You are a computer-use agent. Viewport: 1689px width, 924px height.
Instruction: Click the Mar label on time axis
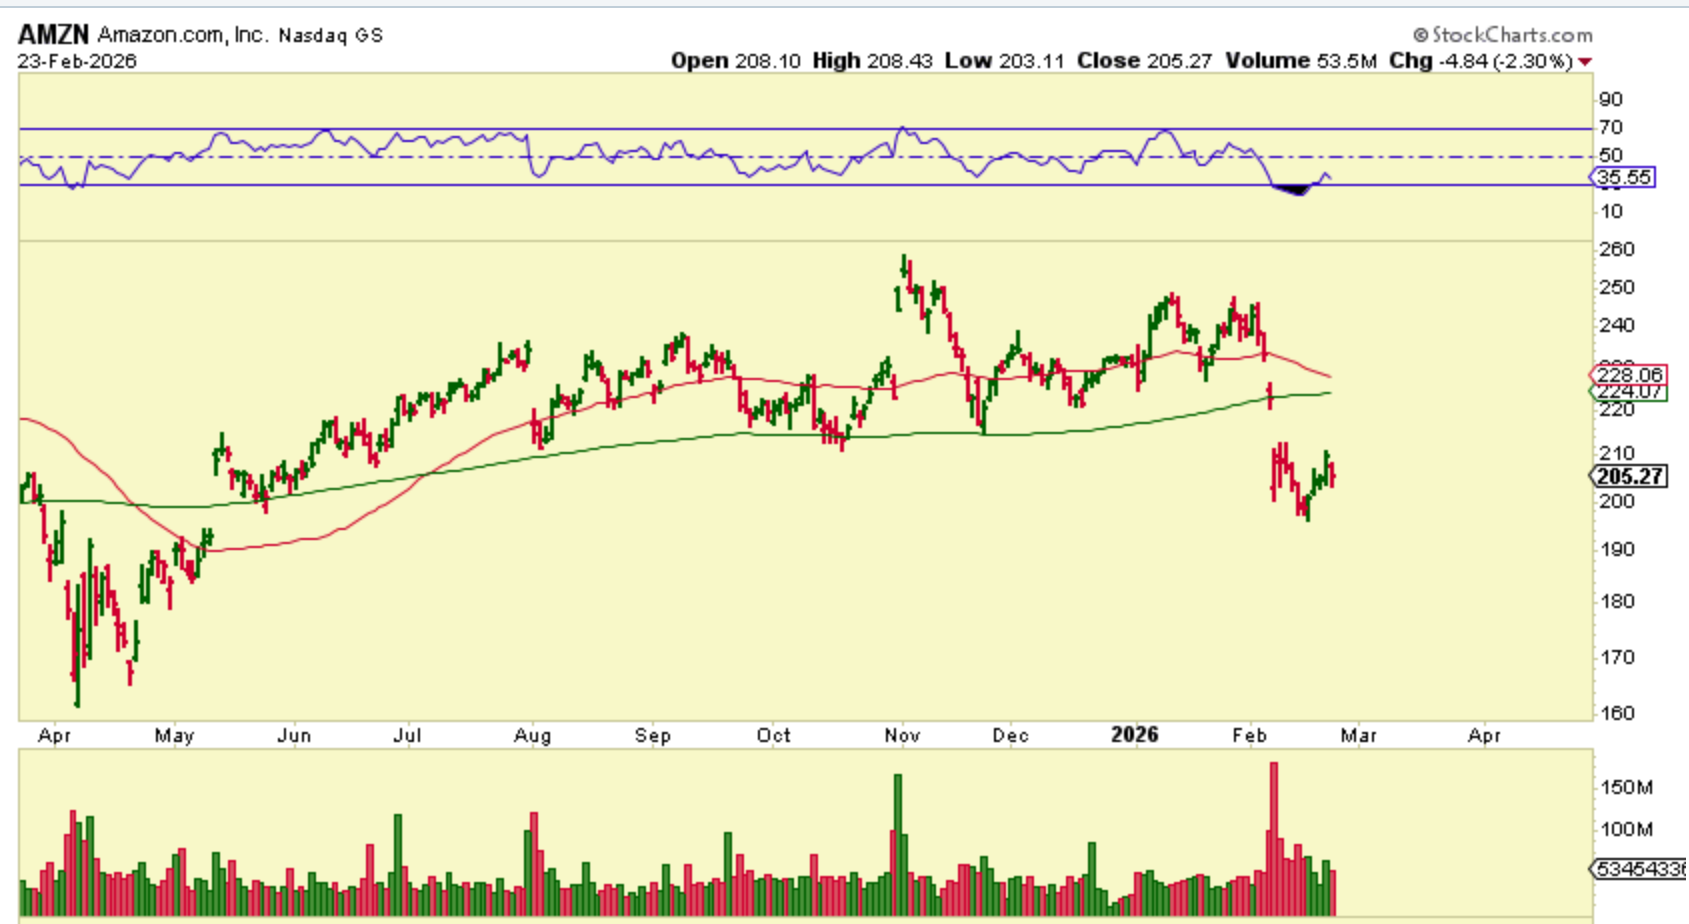click(1359, 736)
